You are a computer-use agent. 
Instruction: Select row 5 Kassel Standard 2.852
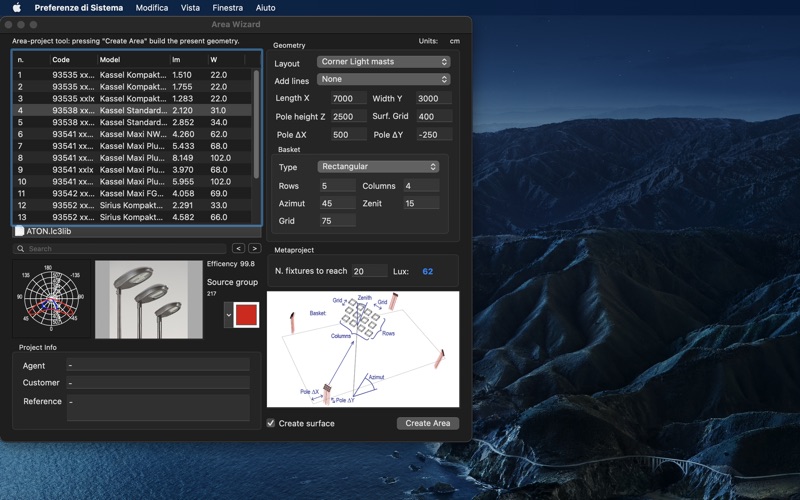click(x=133, y=122)
